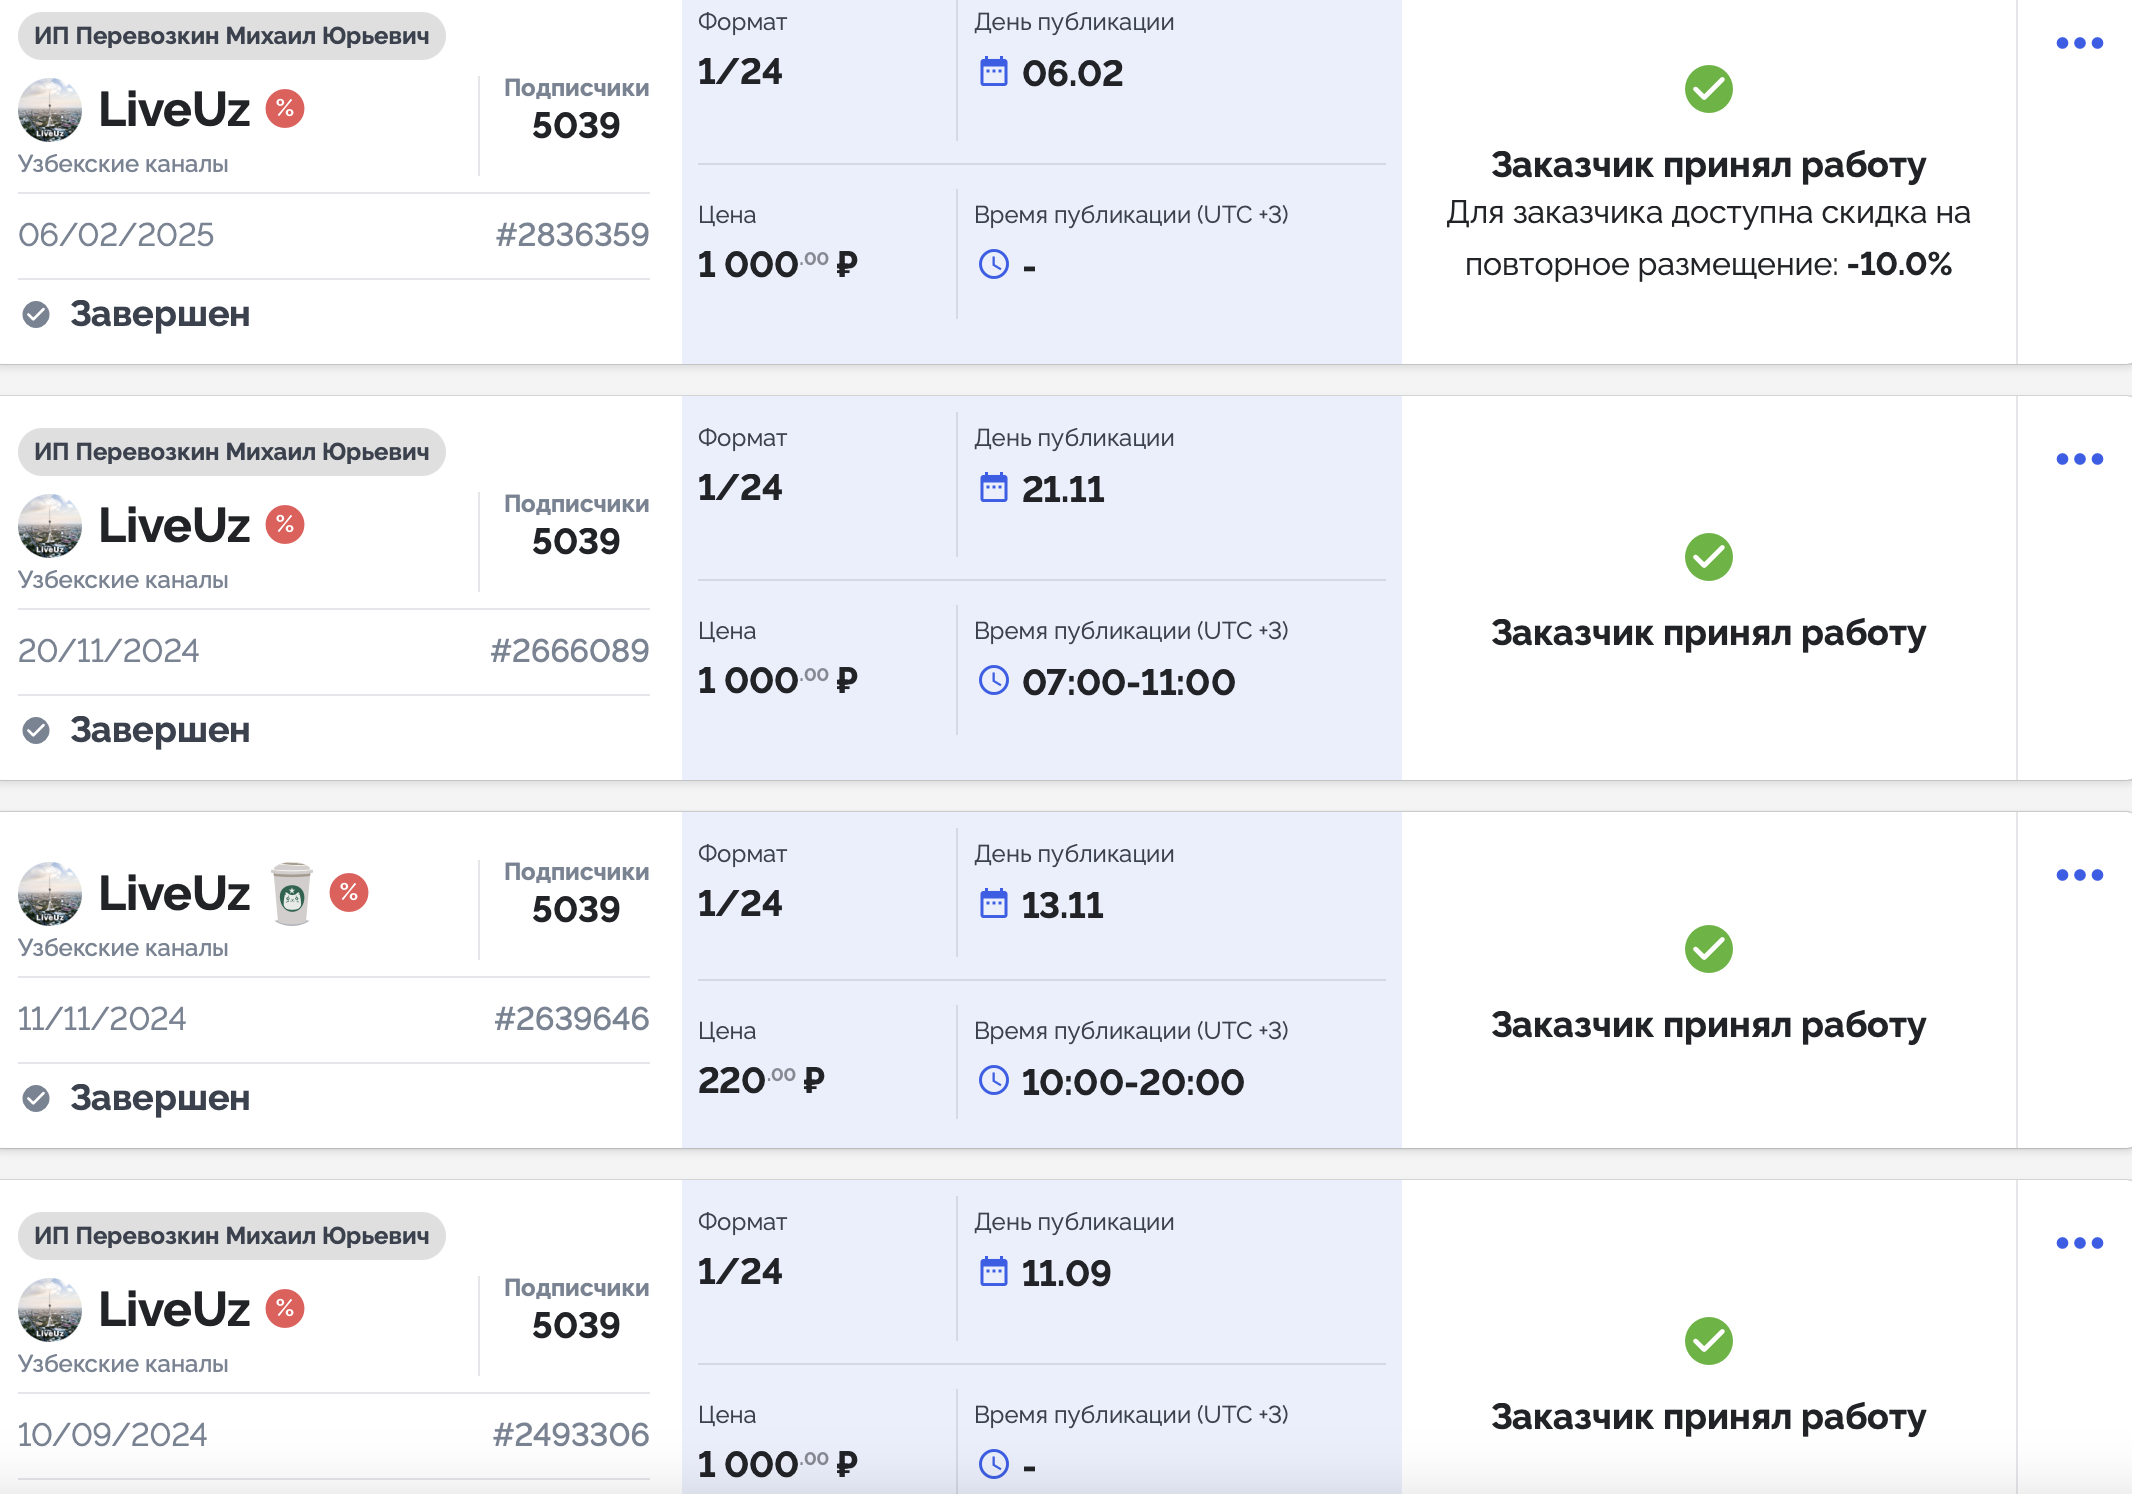Click green checkmark on order #2666089
This screenshot has width=2132, height=1494.
[1708, 557]
